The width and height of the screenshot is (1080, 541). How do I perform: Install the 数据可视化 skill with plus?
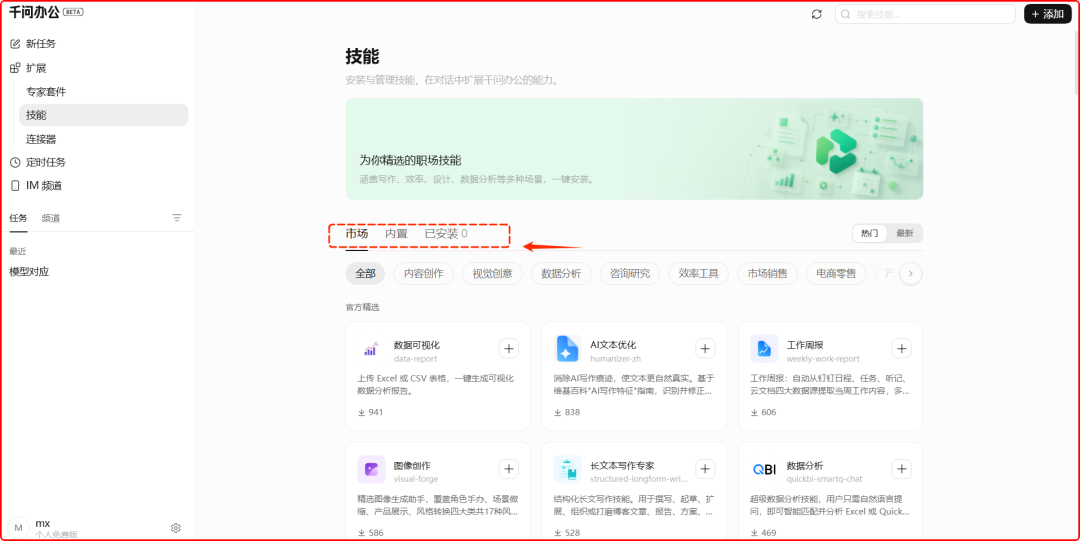pos(508,349)
